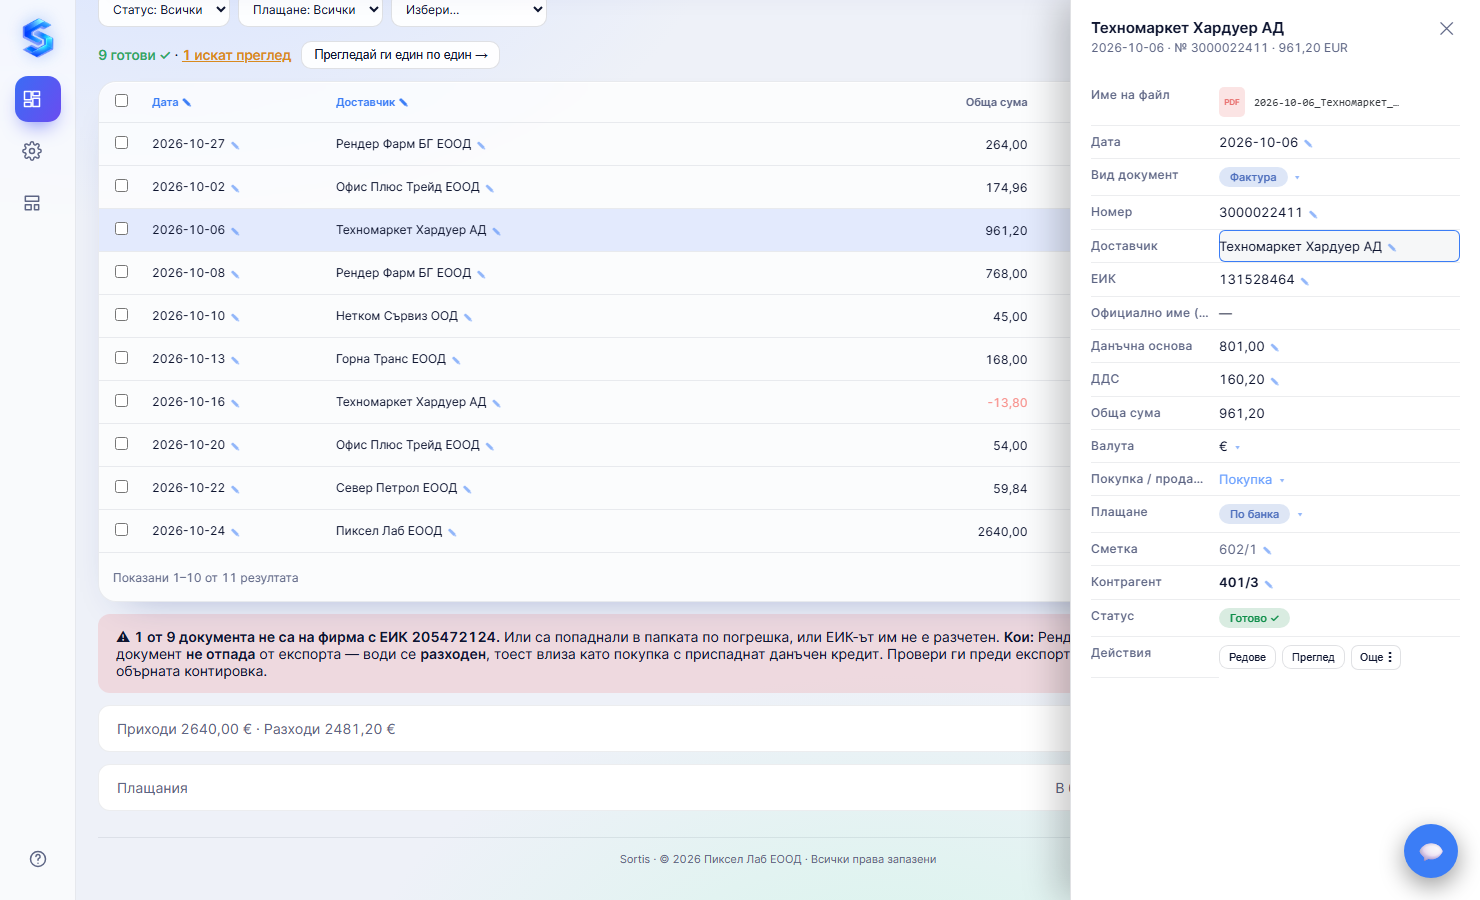The image size is (1480, 900).
Task: Edit ЕИК 131528464 pencil icon
Action: coord(1305,281)
